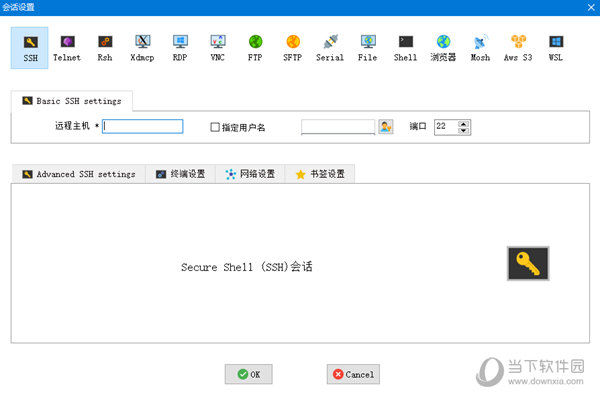Choose the VNC session icon
The width and height of the screenshot is (600, 401).
[217, 48]
